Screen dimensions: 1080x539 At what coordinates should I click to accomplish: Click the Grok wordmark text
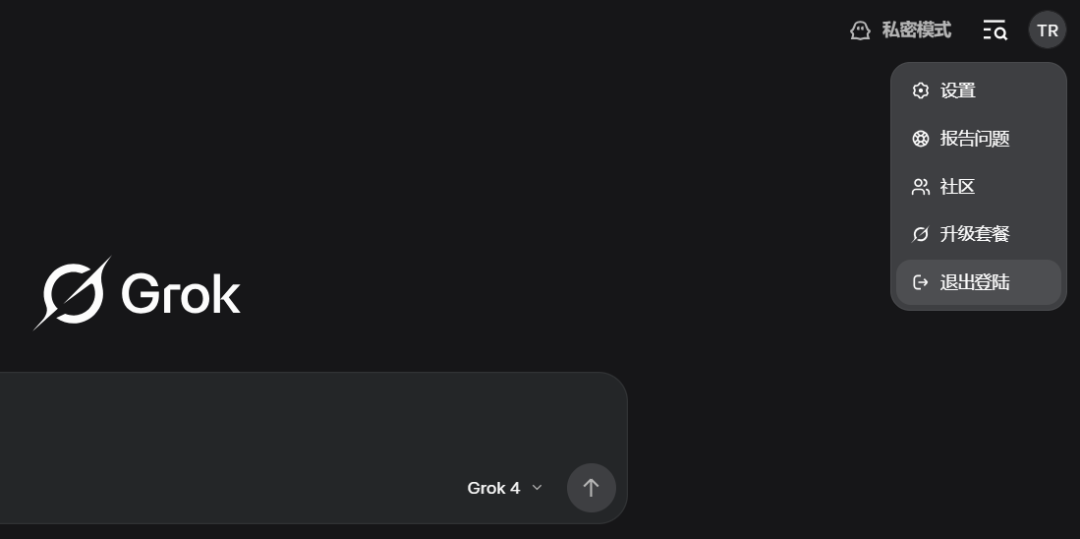[181, 294]
